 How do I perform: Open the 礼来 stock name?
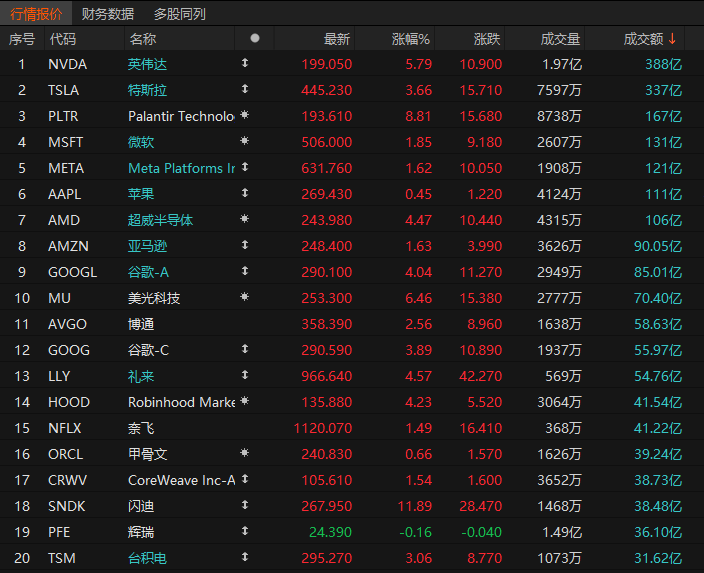coord(141,376)
